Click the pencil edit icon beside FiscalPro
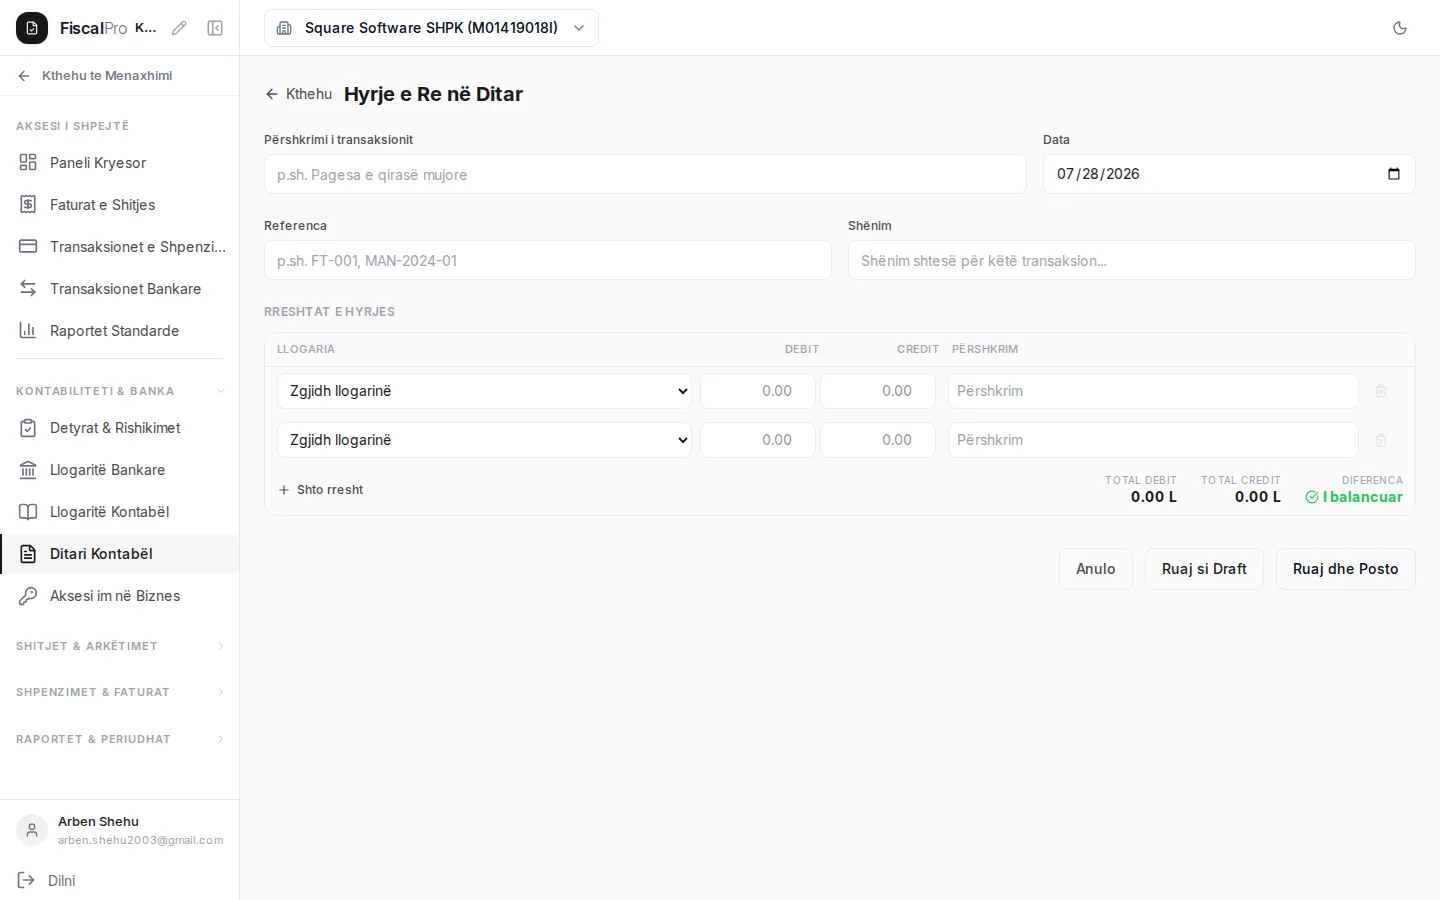 pos(179,28)
